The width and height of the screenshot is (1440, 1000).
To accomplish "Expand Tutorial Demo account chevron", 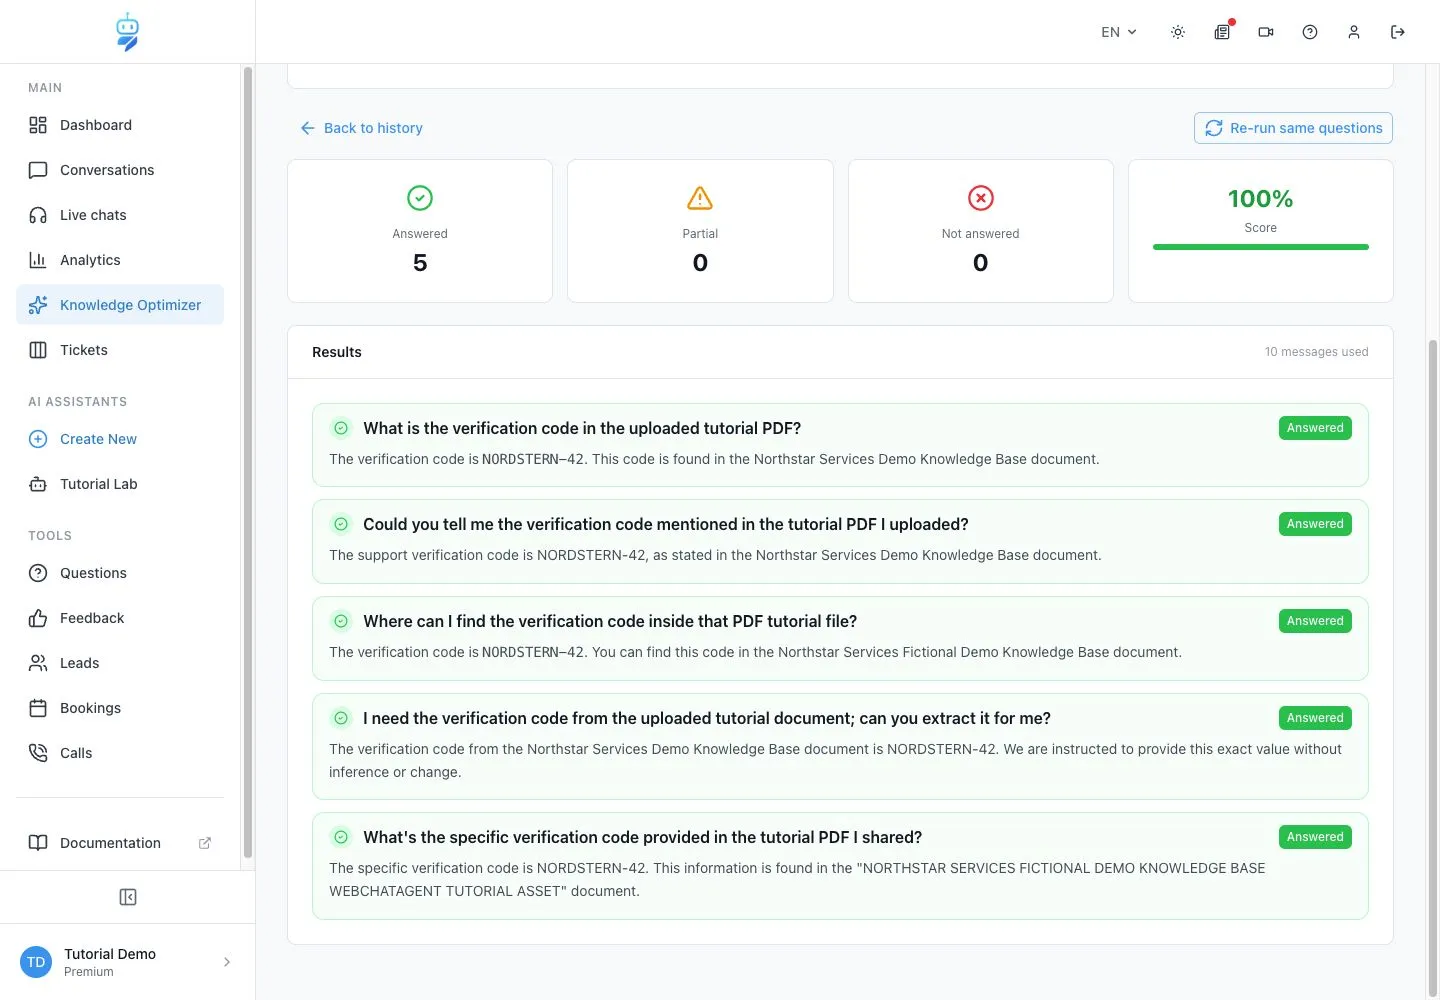I will tap(227, 962).
